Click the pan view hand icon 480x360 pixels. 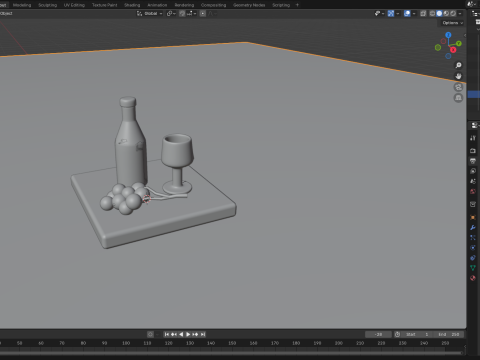[458, 76]
